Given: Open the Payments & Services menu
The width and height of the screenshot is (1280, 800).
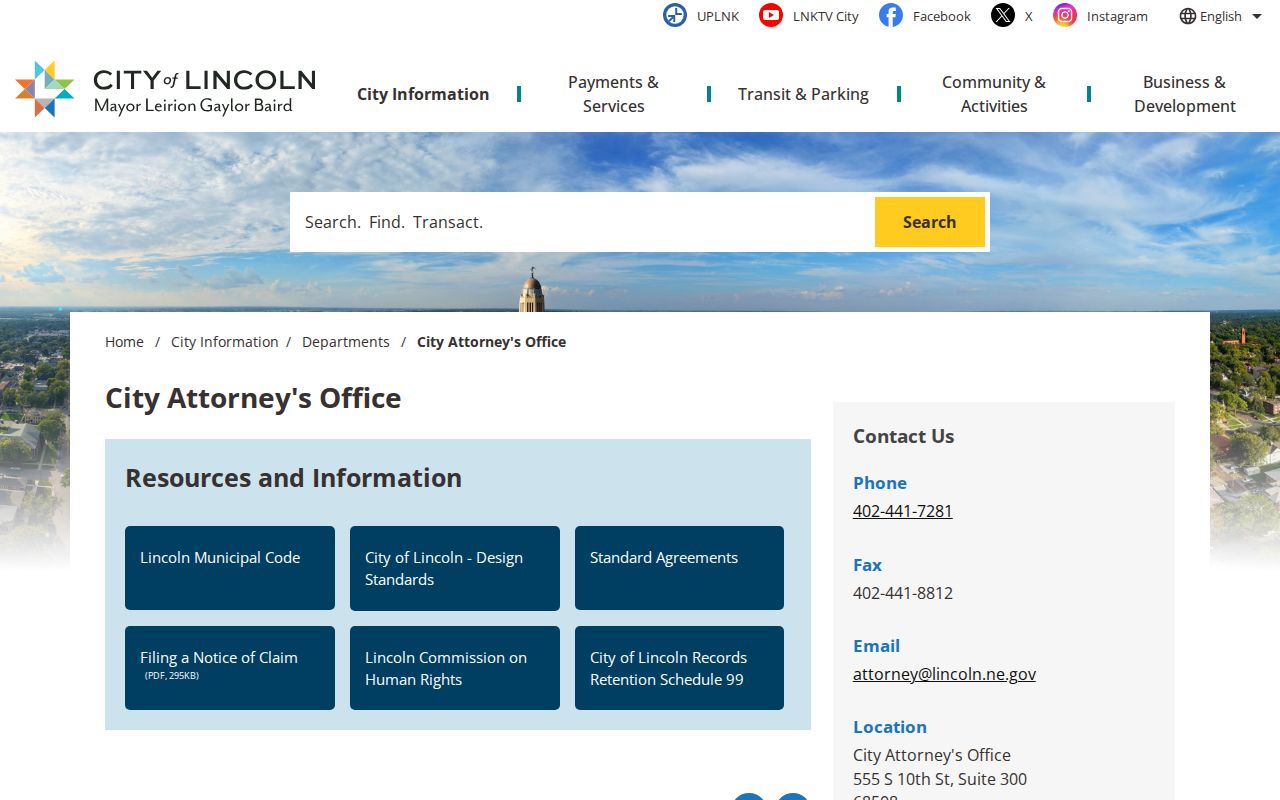Looking at the screenshot, I should [x=613, y=94].
